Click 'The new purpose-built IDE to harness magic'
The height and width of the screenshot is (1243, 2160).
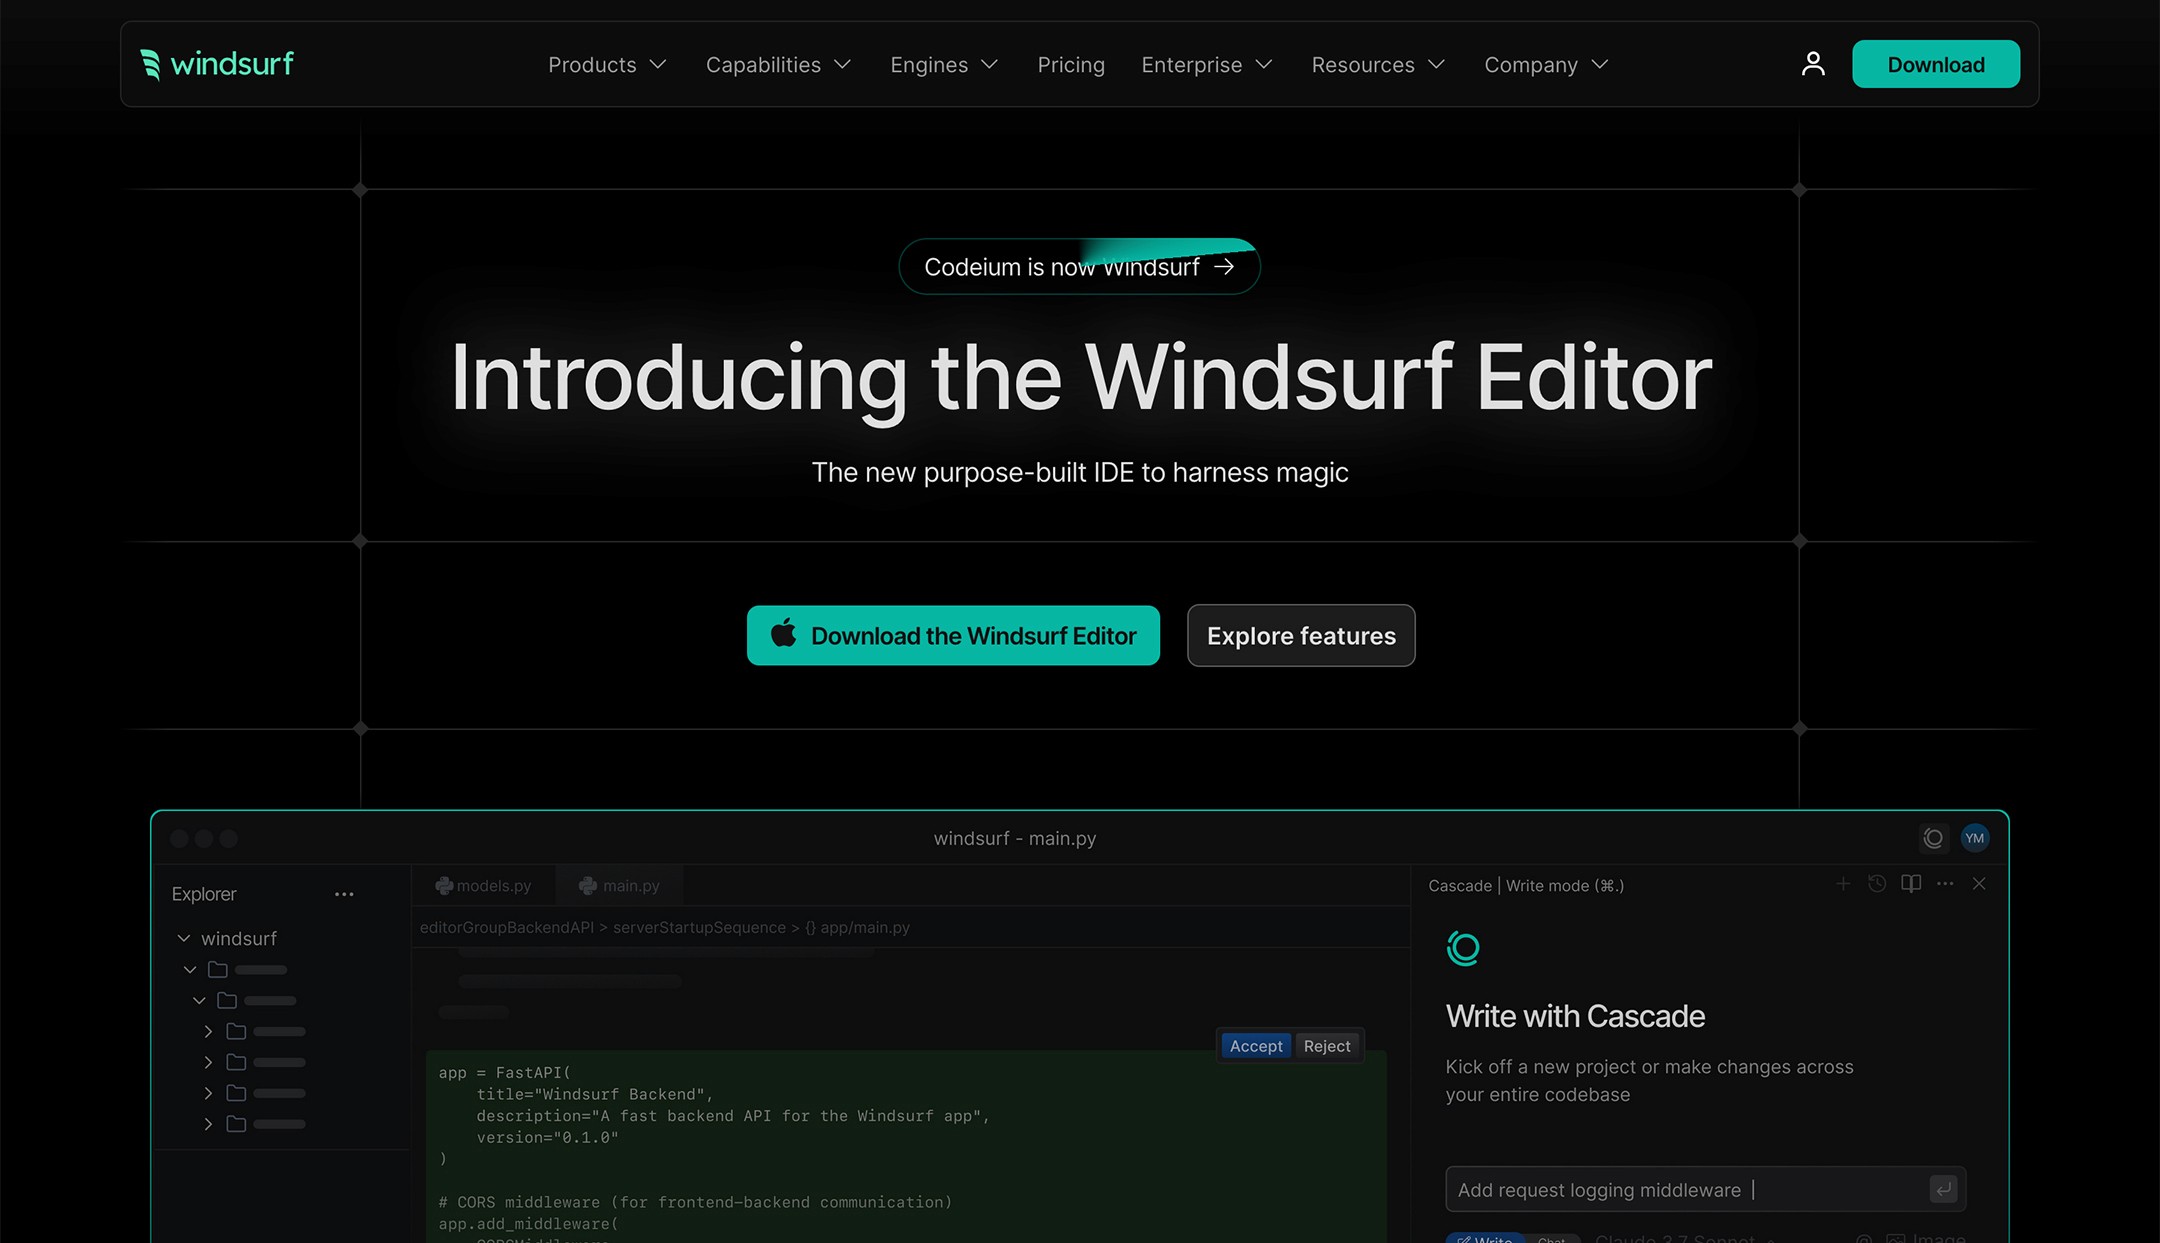[x=1080, y=472]
